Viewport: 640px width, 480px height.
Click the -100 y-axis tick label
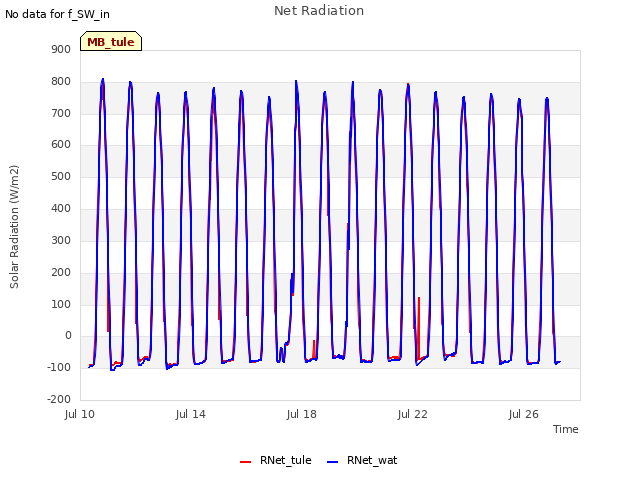point(59,367)
